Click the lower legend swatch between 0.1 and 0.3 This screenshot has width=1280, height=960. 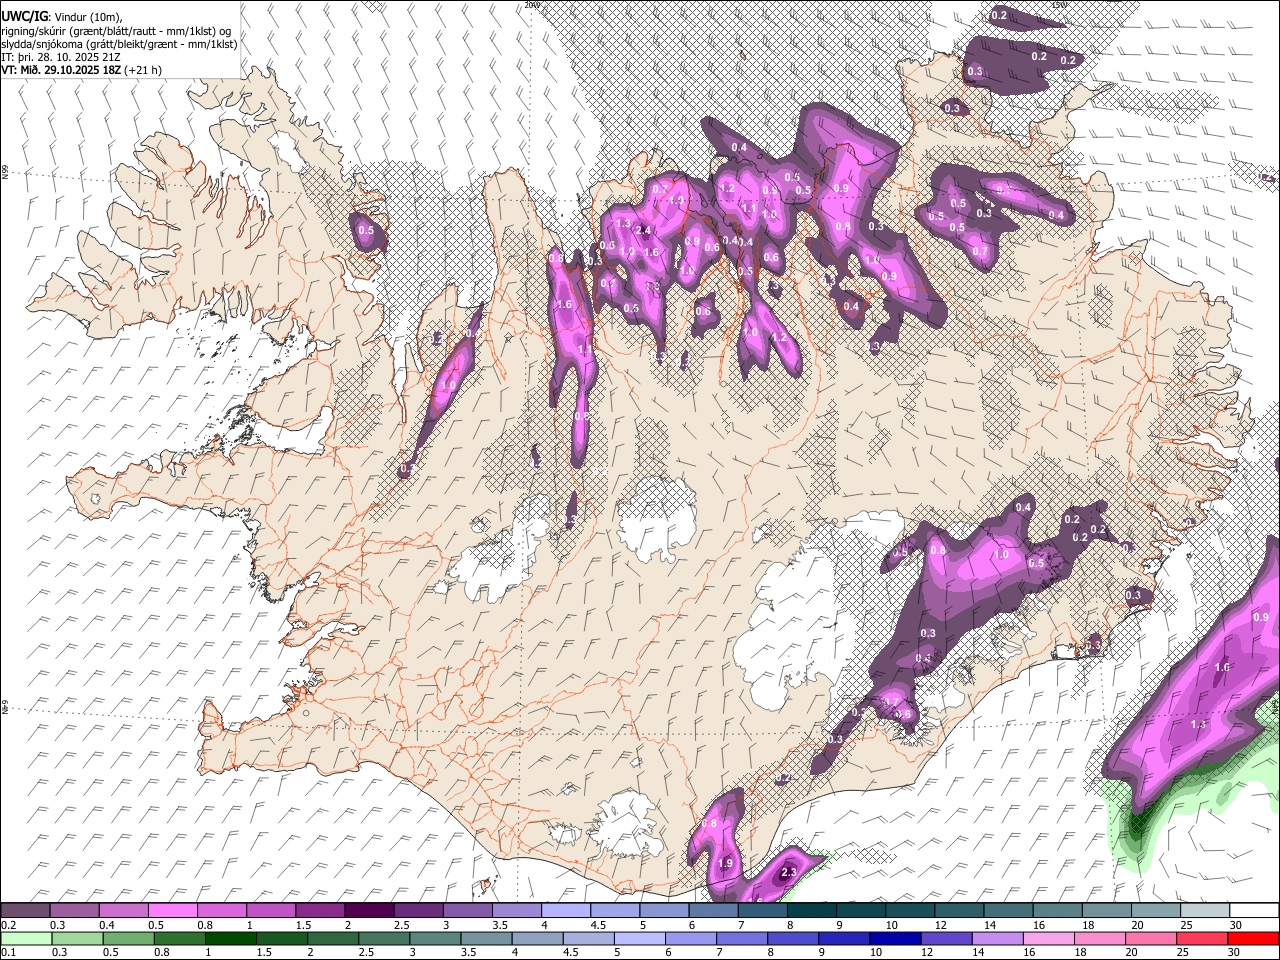[26, 938]
